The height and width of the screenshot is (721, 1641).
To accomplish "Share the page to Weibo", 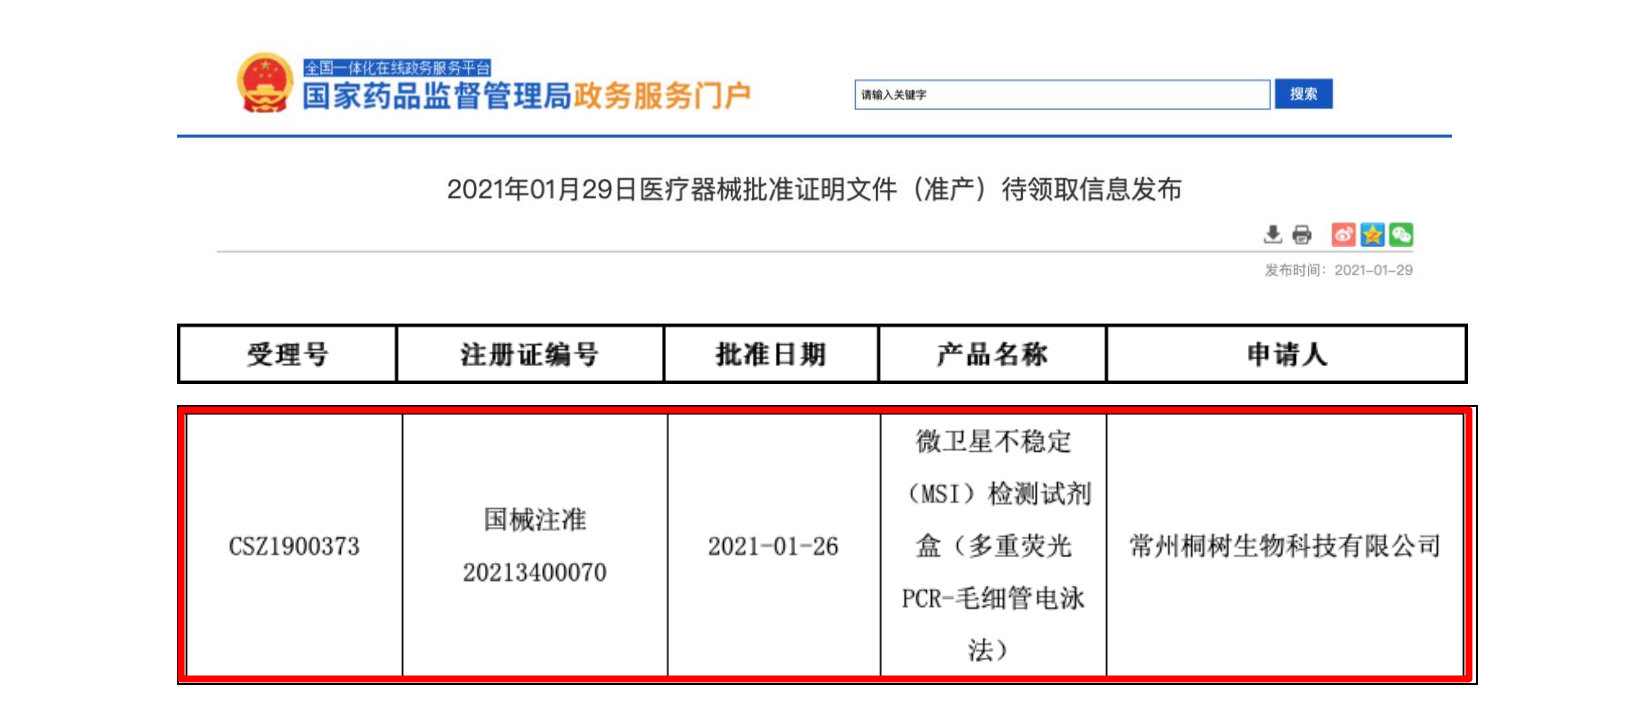I will pyautogui.click(x=1343, y=234).
